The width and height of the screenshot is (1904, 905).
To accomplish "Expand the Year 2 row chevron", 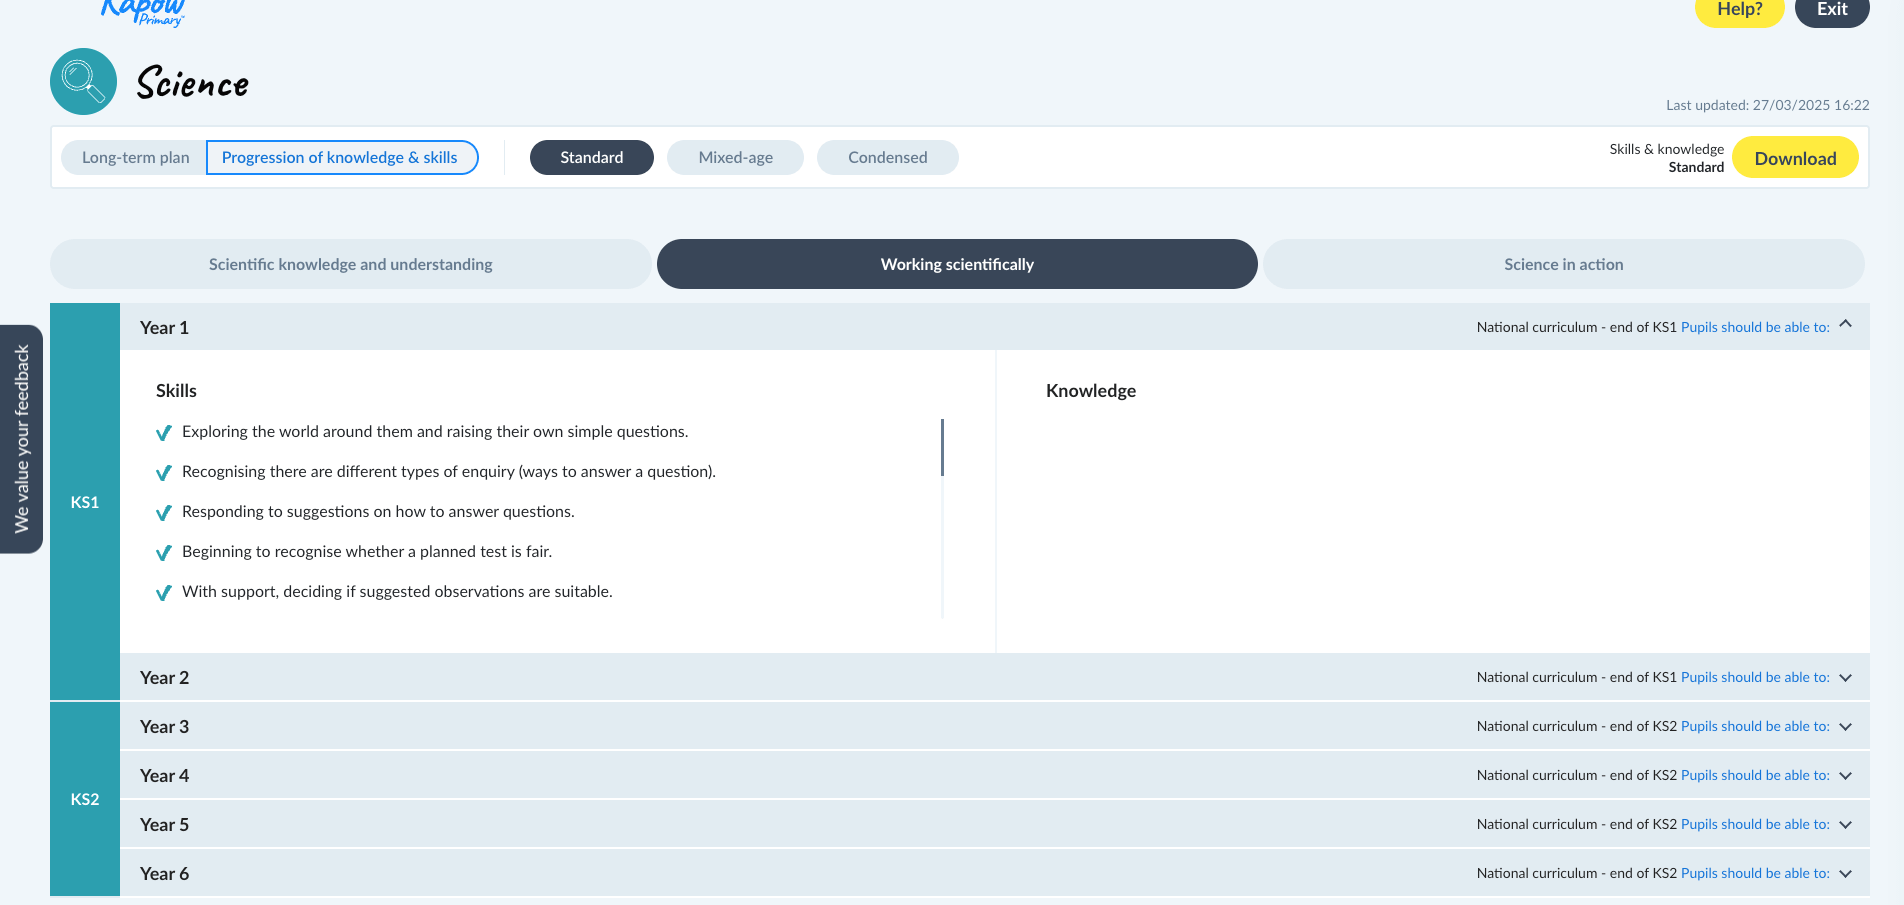I will [1845, 678].
